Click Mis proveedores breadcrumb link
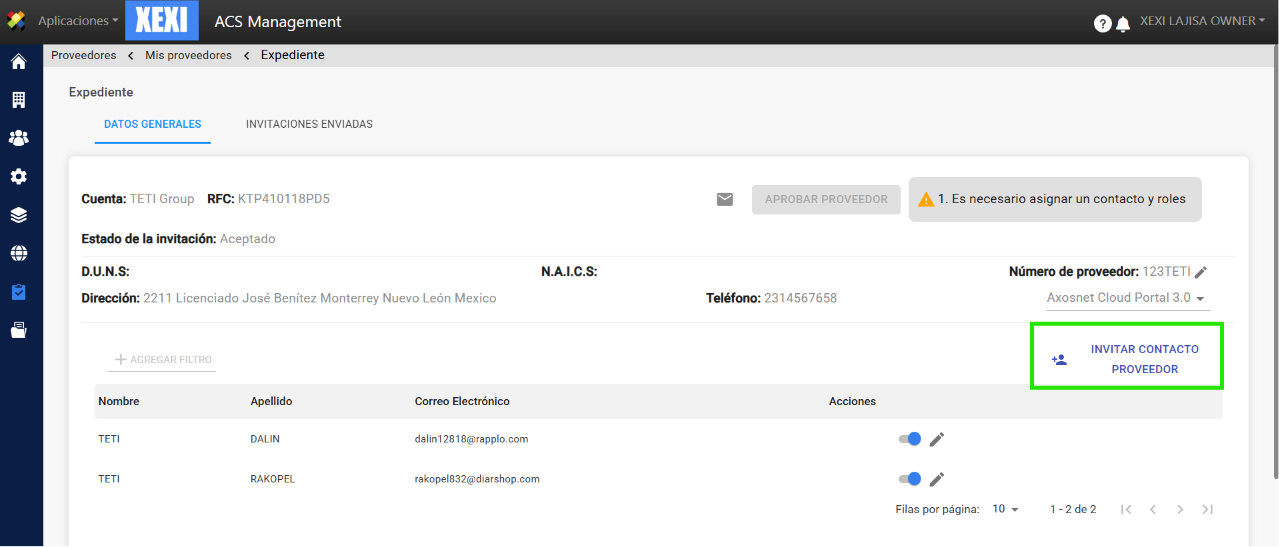 188,55
